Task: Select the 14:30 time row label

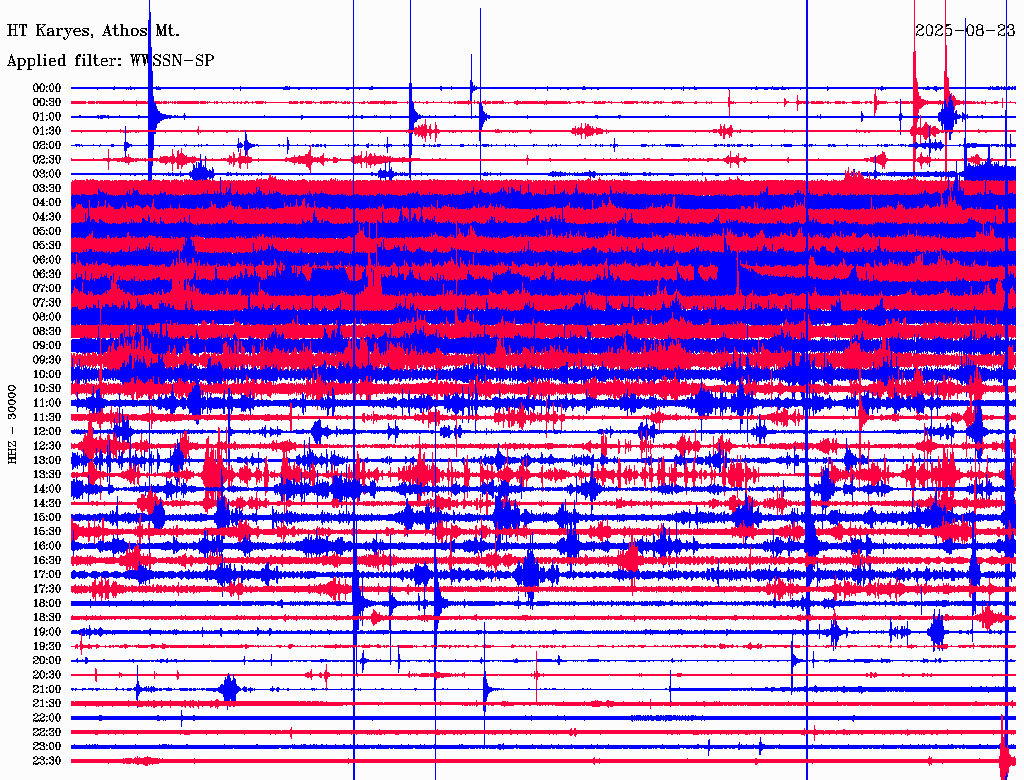Action: point(47,504)
